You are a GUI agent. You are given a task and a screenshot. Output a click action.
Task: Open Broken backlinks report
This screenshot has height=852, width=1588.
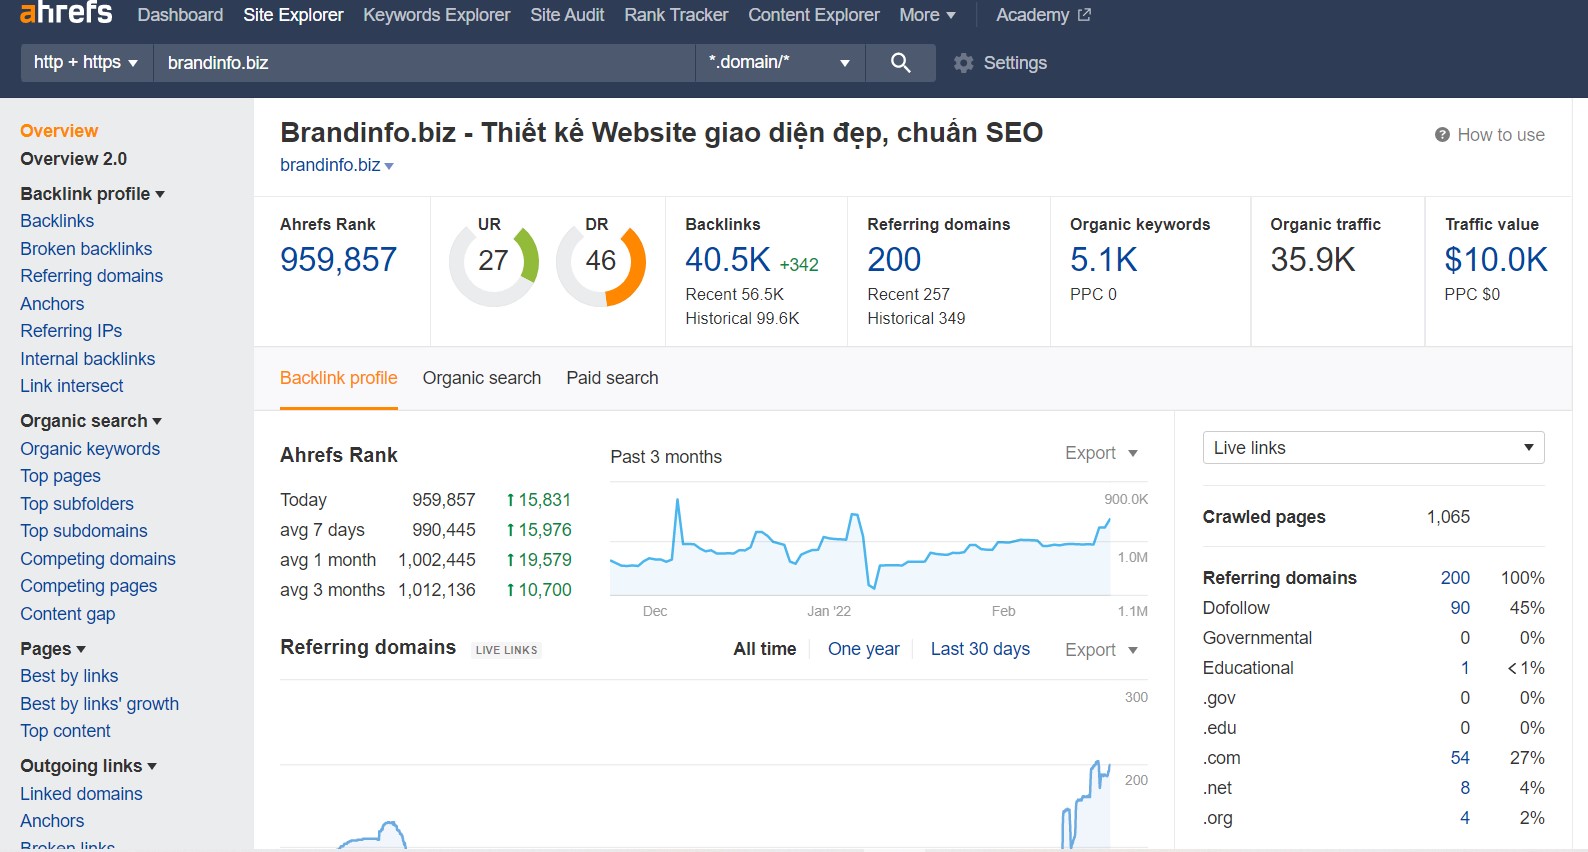click(x=86, y=249)
